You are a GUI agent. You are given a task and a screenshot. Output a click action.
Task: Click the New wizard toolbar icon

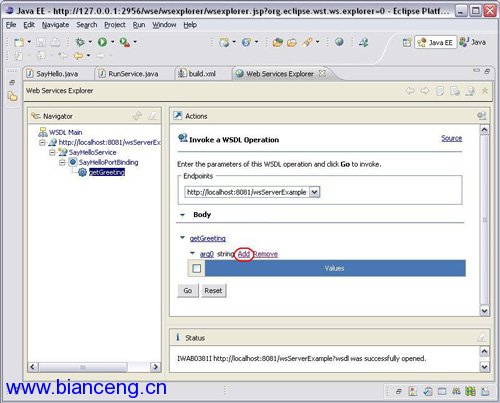pos(19,42)
